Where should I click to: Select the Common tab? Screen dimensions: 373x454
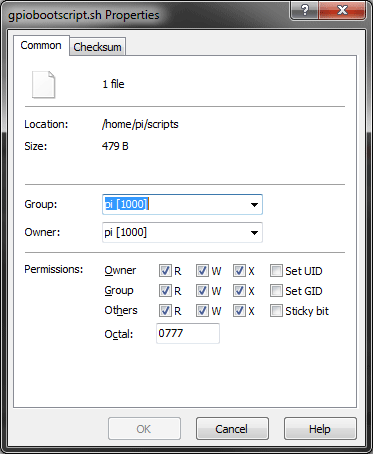(x=41, y=45)
